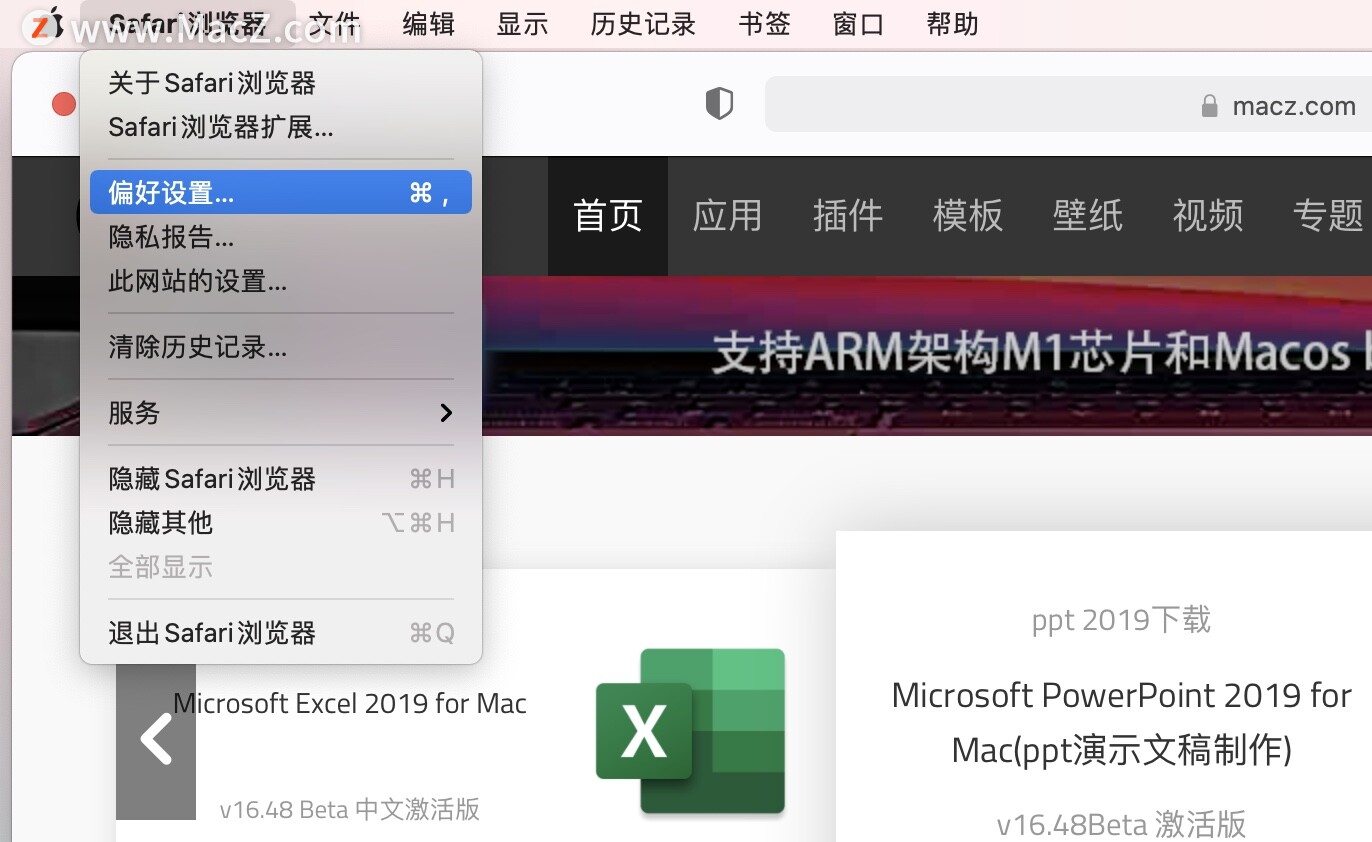
Task: Open the 应用 navigation tab
Action: tap(728, 215)
